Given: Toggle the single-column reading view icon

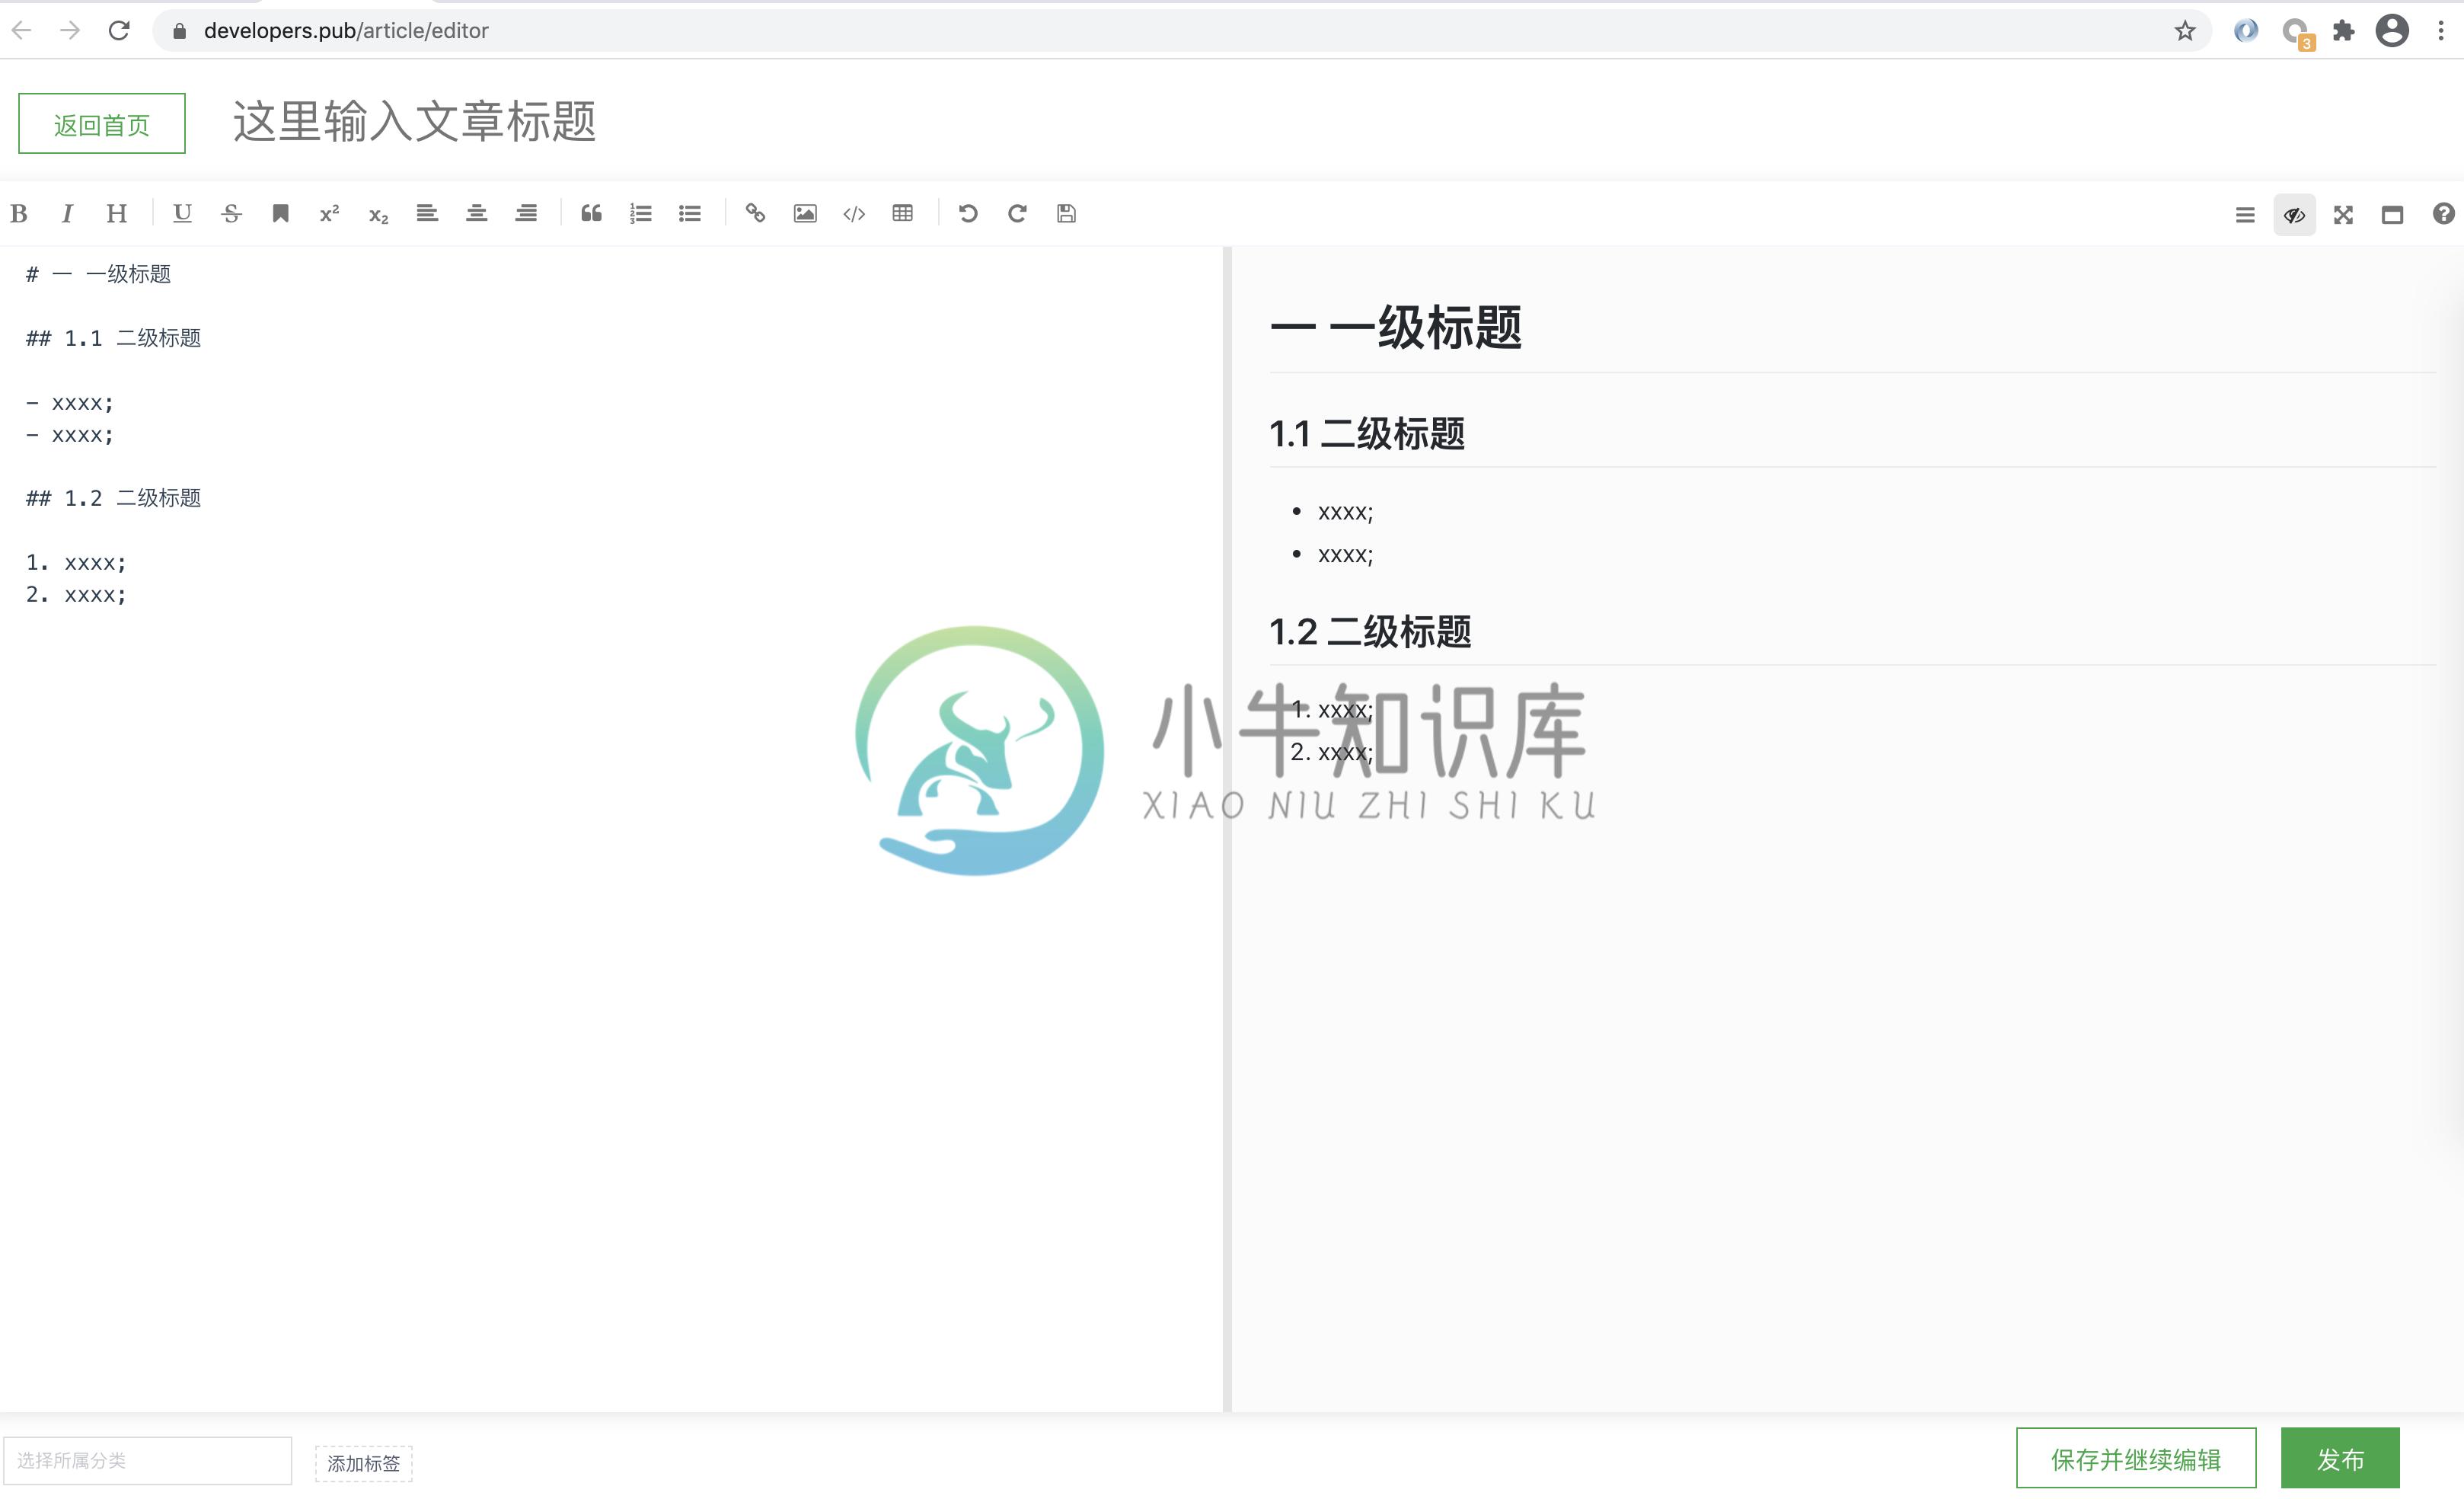Looking at the screenshot, I should click(2392, 215).
